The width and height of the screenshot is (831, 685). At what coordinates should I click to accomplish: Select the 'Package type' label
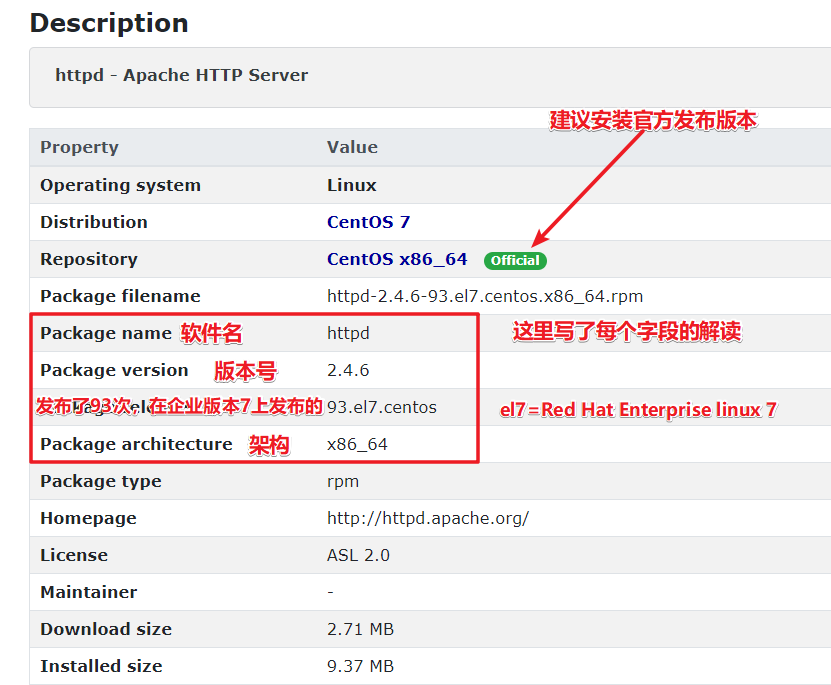pos(101,482)
